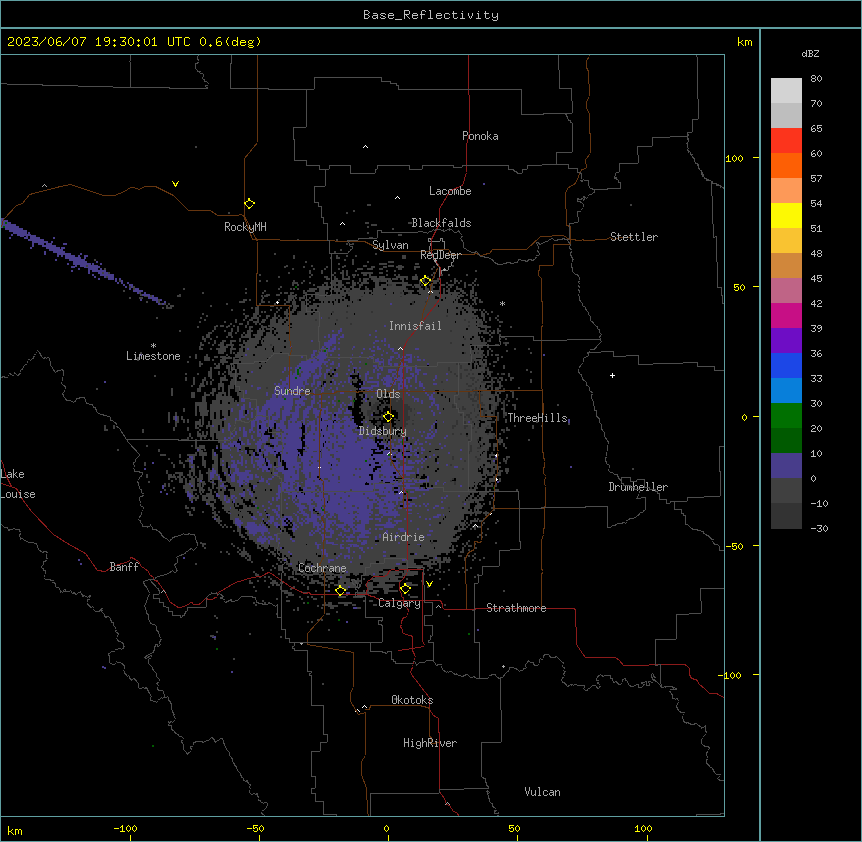Pick the slate purple 0-10 dBZ legend swatch
The image size is (862, 842).
pos(786,466)
